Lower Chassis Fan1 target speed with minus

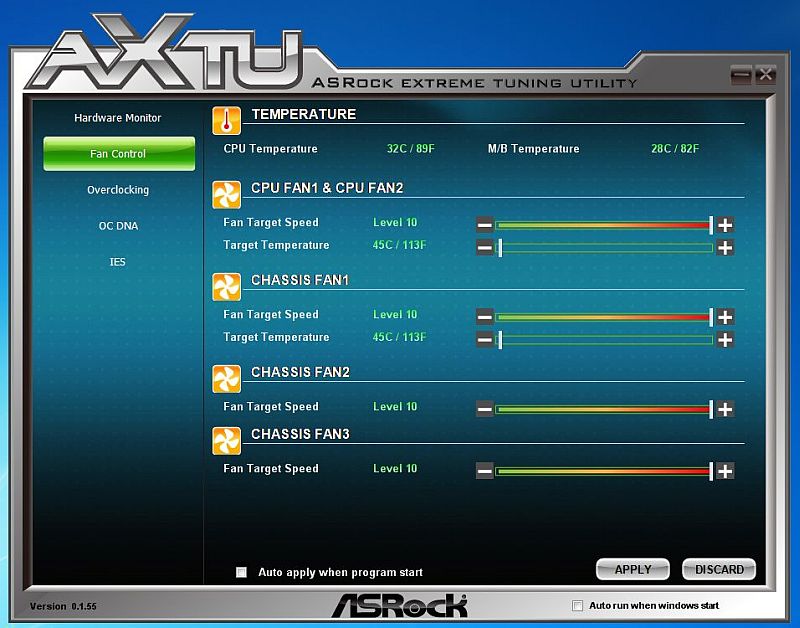(485, 317)
